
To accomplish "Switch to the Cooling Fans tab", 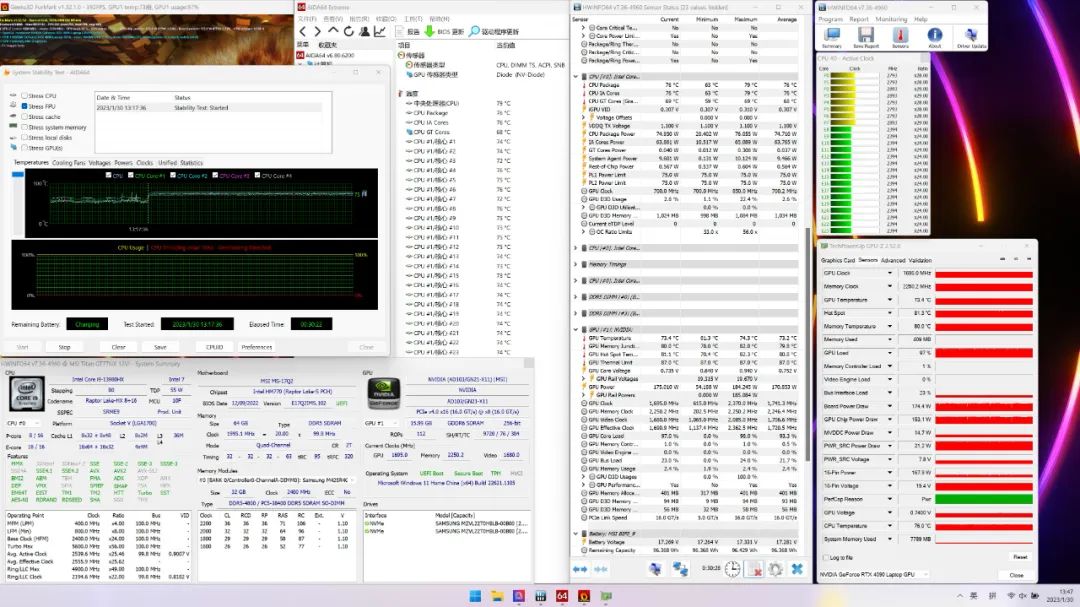I will point(69,162).
